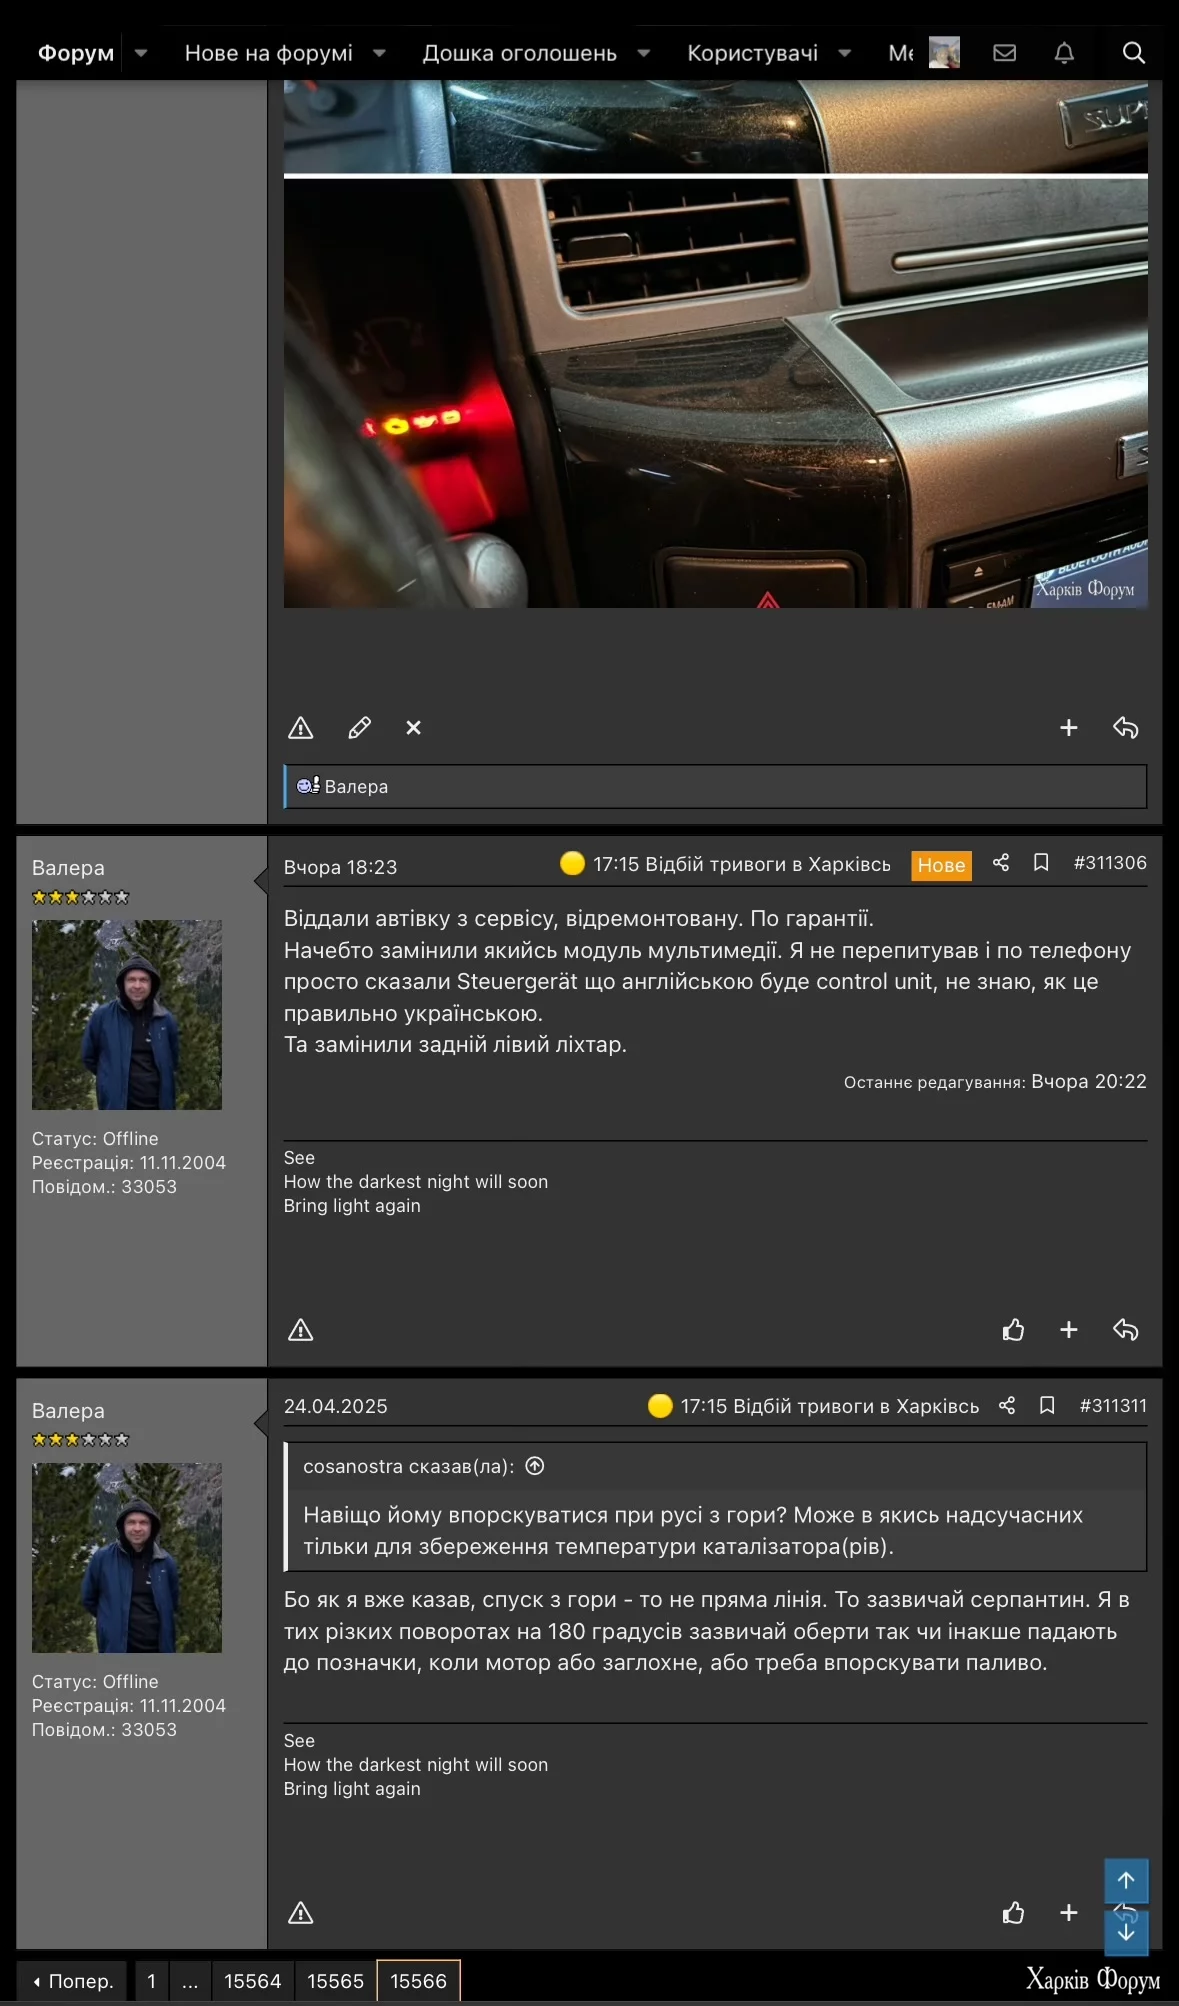Bookmark post #311311
This screenshot has width=1179, height=2006.
(x=1047, y=1406)
